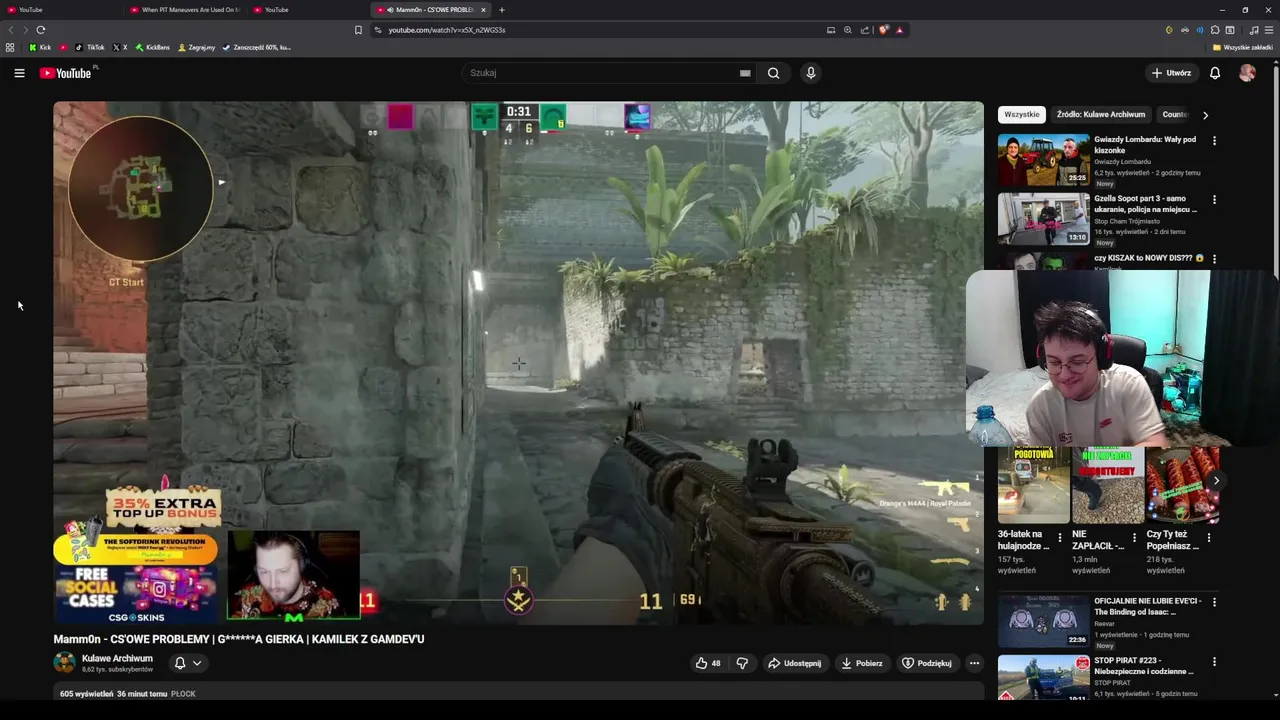Share this page via address bar icon
This screenshot has width=1280, height=720.
click(x=865, y=30)
